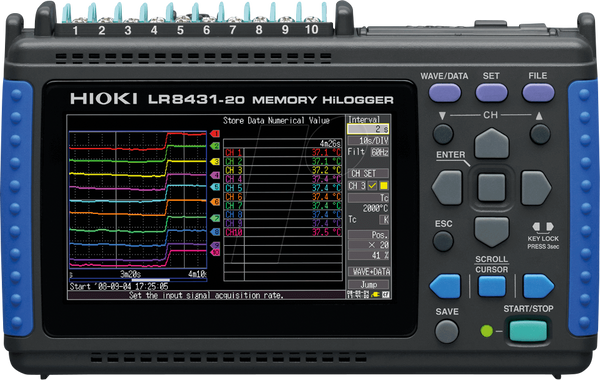Select the CH SET screen heading
This screenshot has height=380, width=600.
368,173
